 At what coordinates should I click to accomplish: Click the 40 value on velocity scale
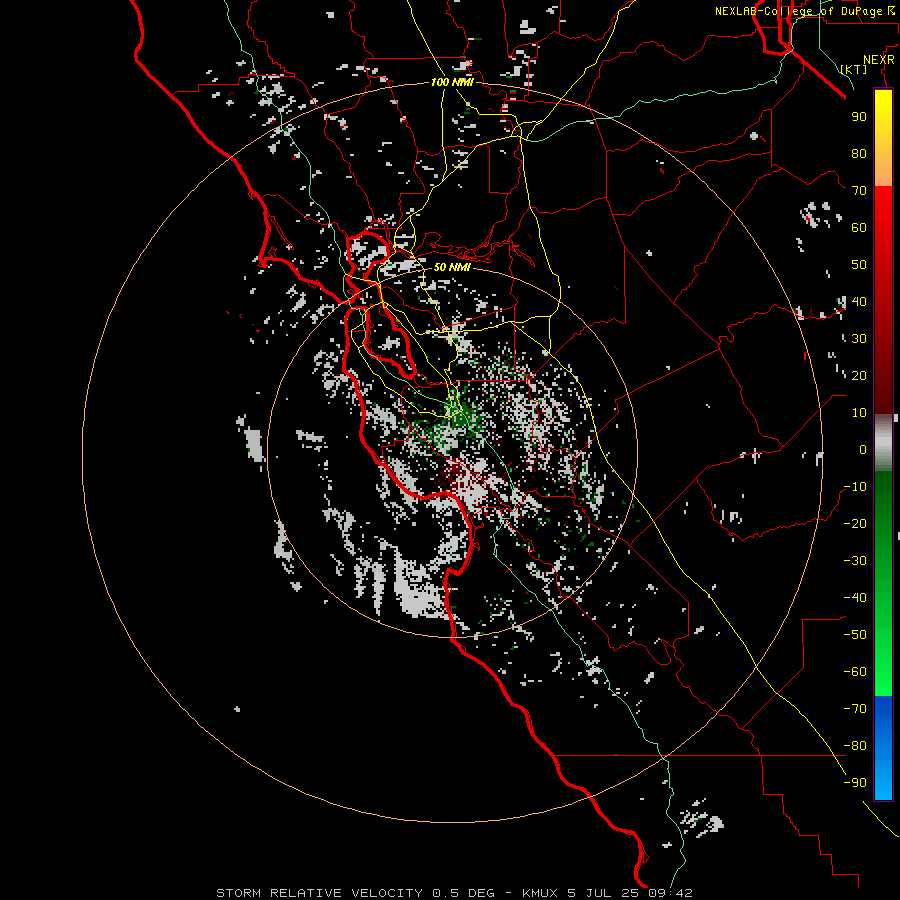click(859, 301)
